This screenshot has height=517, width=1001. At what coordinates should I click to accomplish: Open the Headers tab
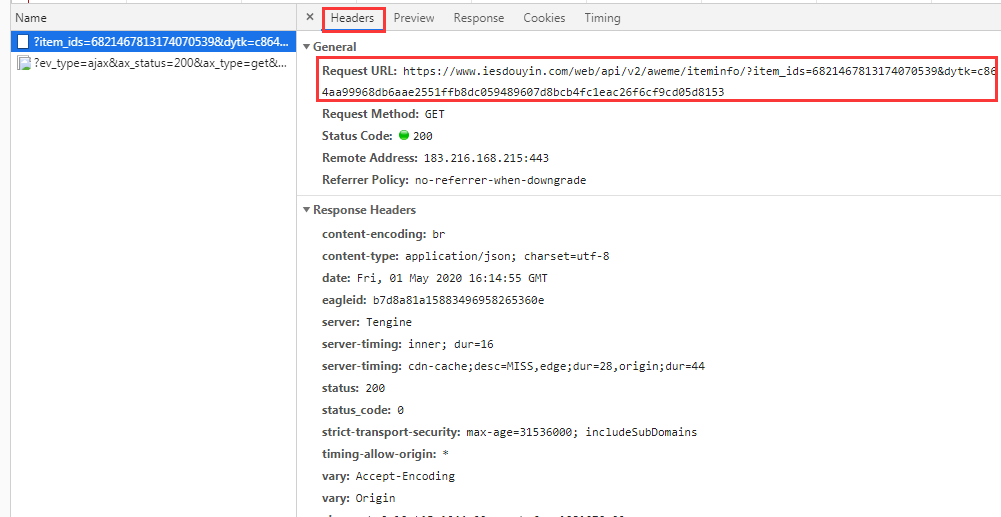click(352, 18)
